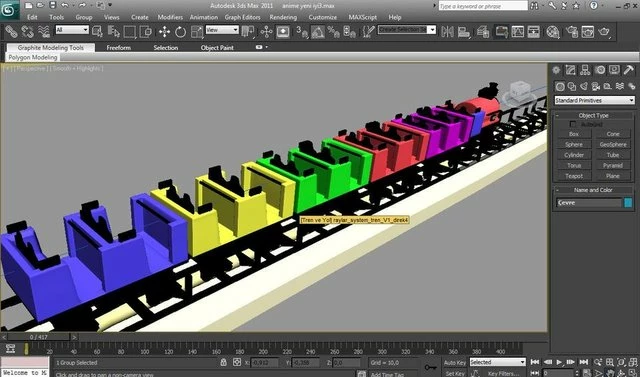The height and width of the screenshot is (377, 640).
Task: Click the GeoSphere primitive button
Action: 613,144
